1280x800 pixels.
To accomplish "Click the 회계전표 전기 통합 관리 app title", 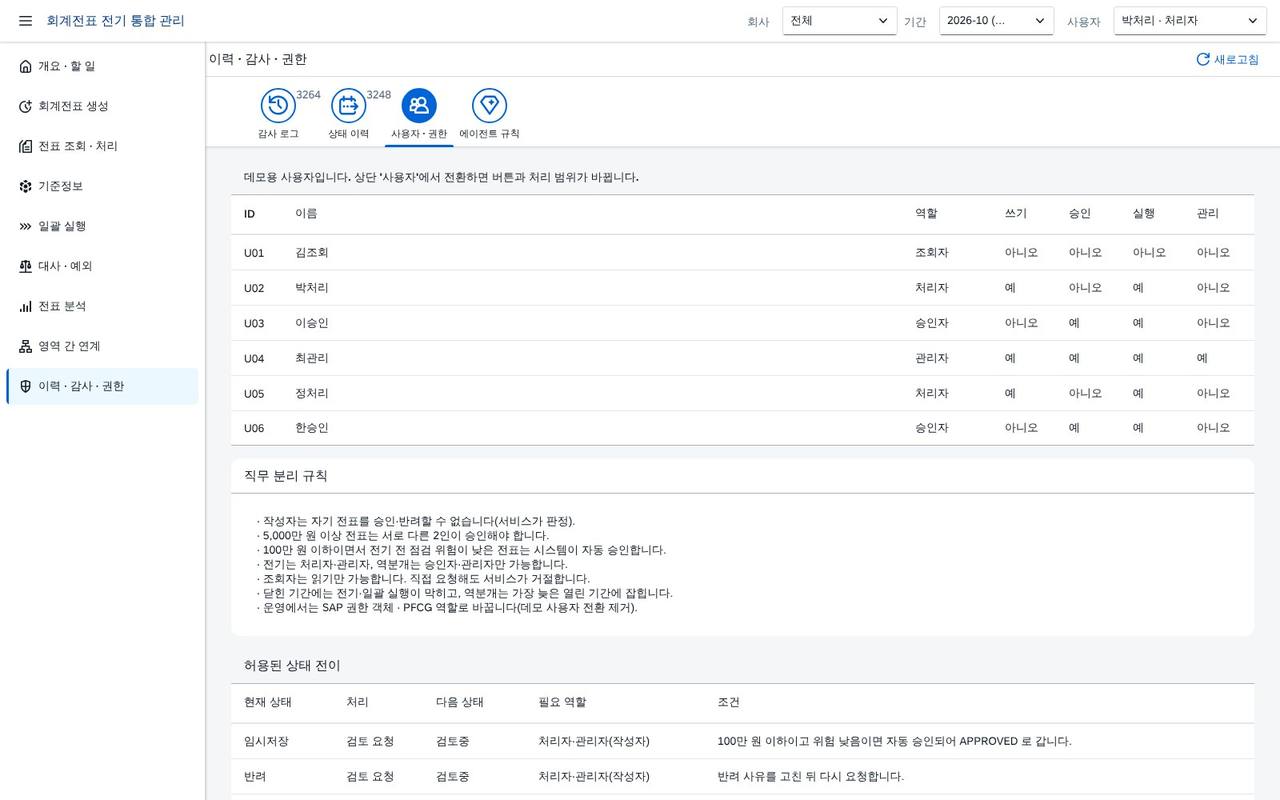I will (x=115, y=21).
